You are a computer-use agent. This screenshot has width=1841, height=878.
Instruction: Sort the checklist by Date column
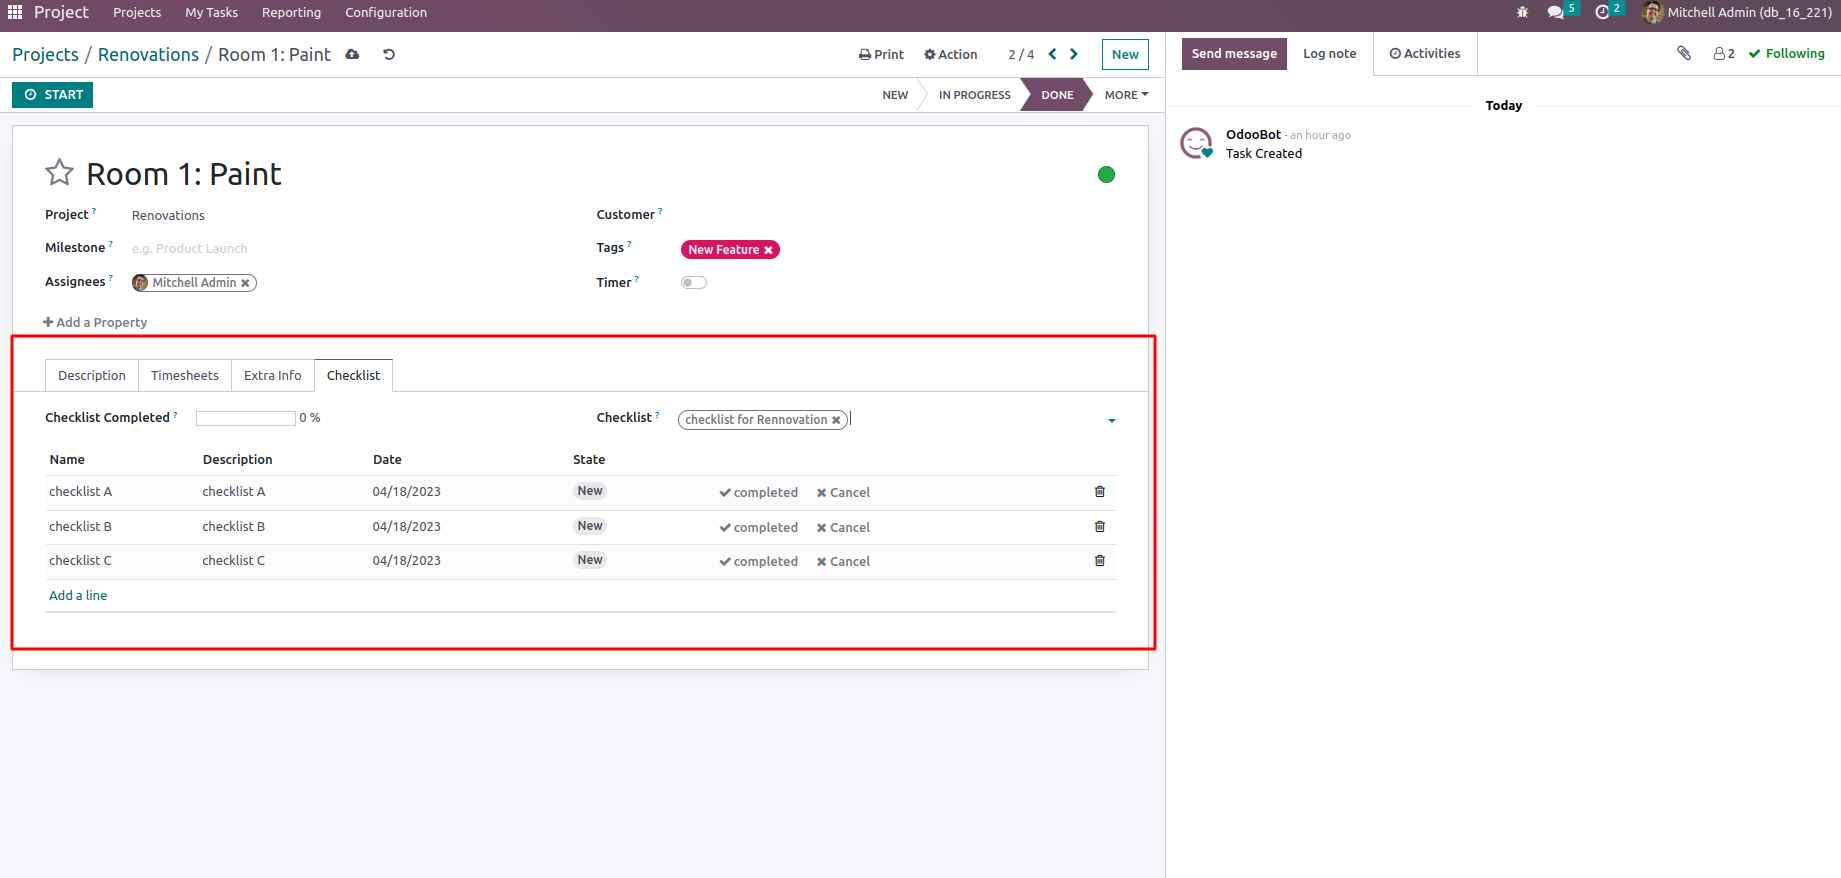[x=387, y=460]
